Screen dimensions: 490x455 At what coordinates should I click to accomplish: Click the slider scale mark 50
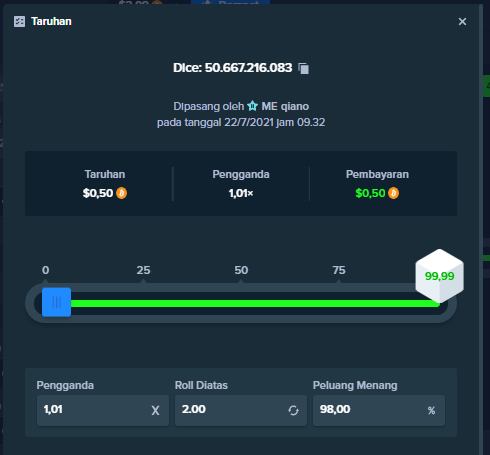click(241, 270)
